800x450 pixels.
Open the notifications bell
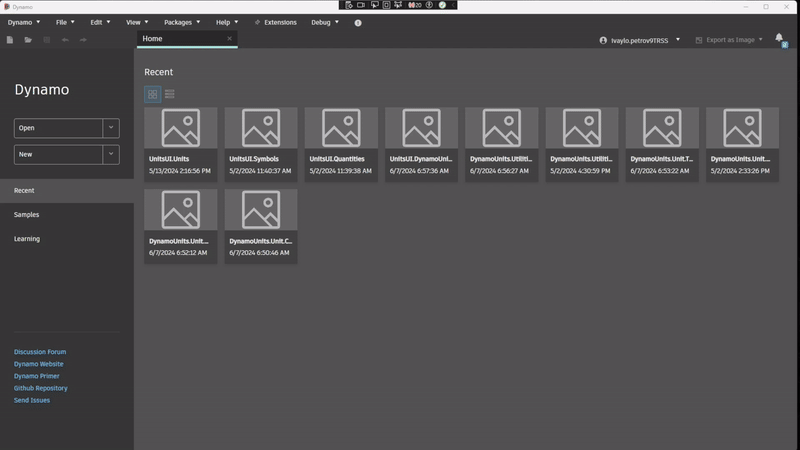pyautogui.click(x=779, y=39)
